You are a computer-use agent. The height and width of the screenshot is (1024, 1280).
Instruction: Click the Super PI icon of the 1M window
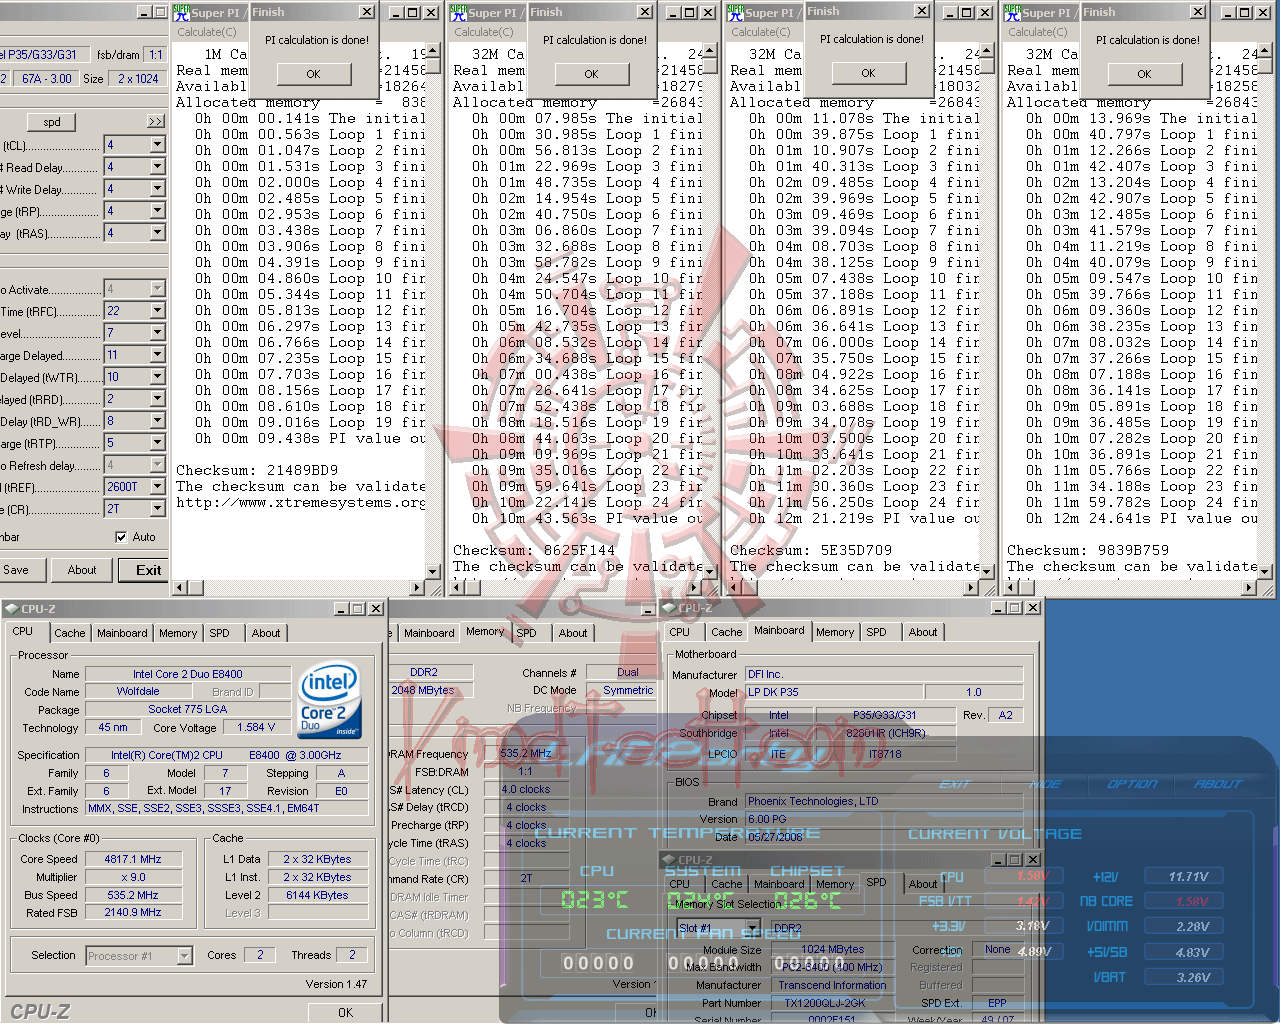181,12
